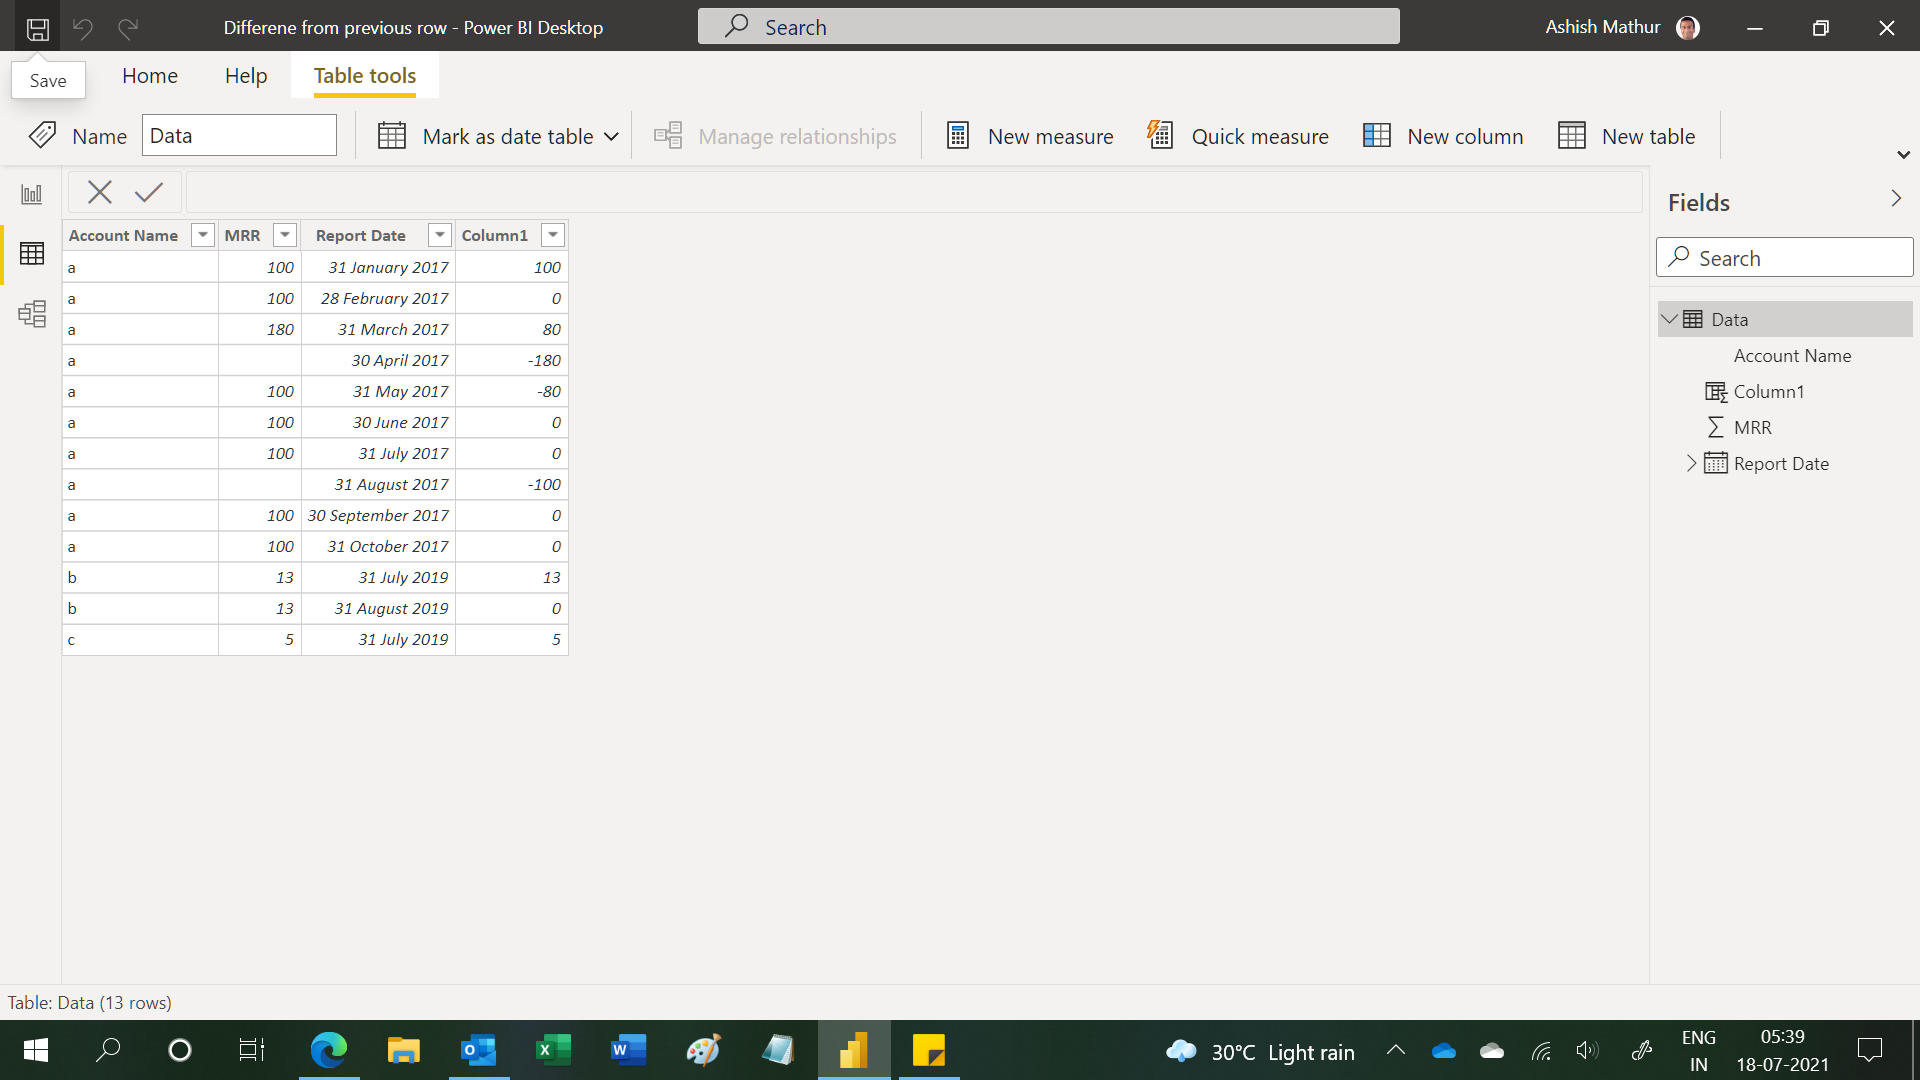Image resolution: width=1920 pixels, height=1080 pixels.
Task: Click the formula bar input area
Action: [x=914, y=192]
